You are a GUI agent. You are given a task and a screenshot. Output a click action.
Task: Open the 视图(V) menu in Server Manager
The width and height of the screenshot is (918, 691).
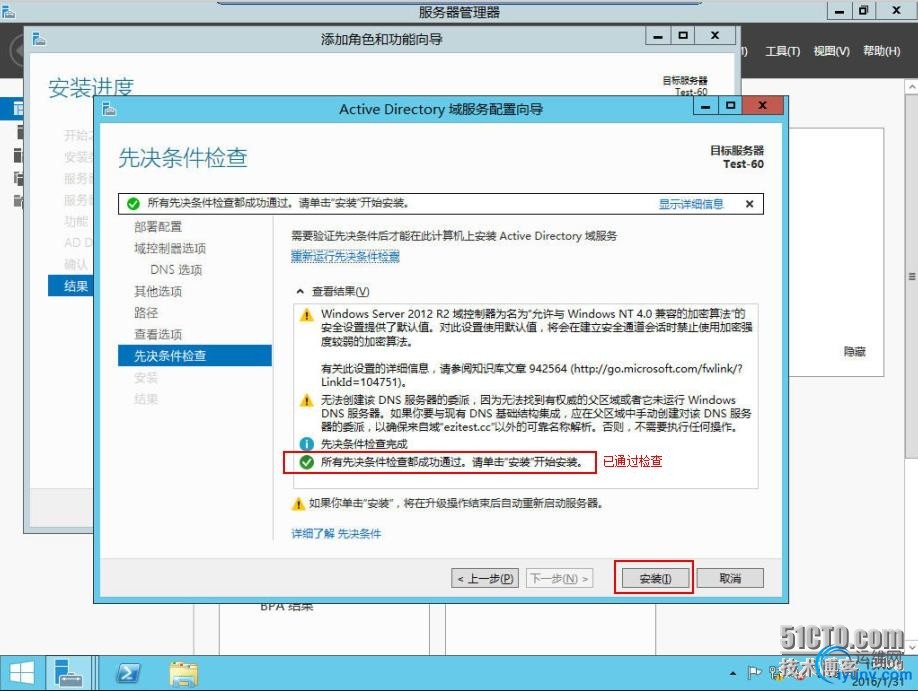tap(831, 52)
